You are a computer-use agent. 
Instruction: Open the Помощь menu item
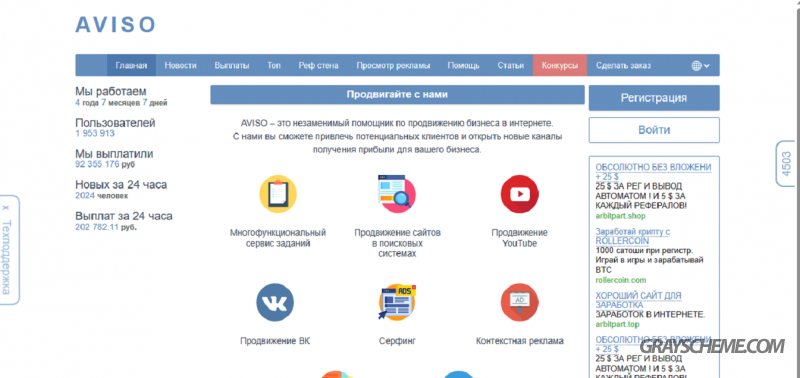click(463, 65)
